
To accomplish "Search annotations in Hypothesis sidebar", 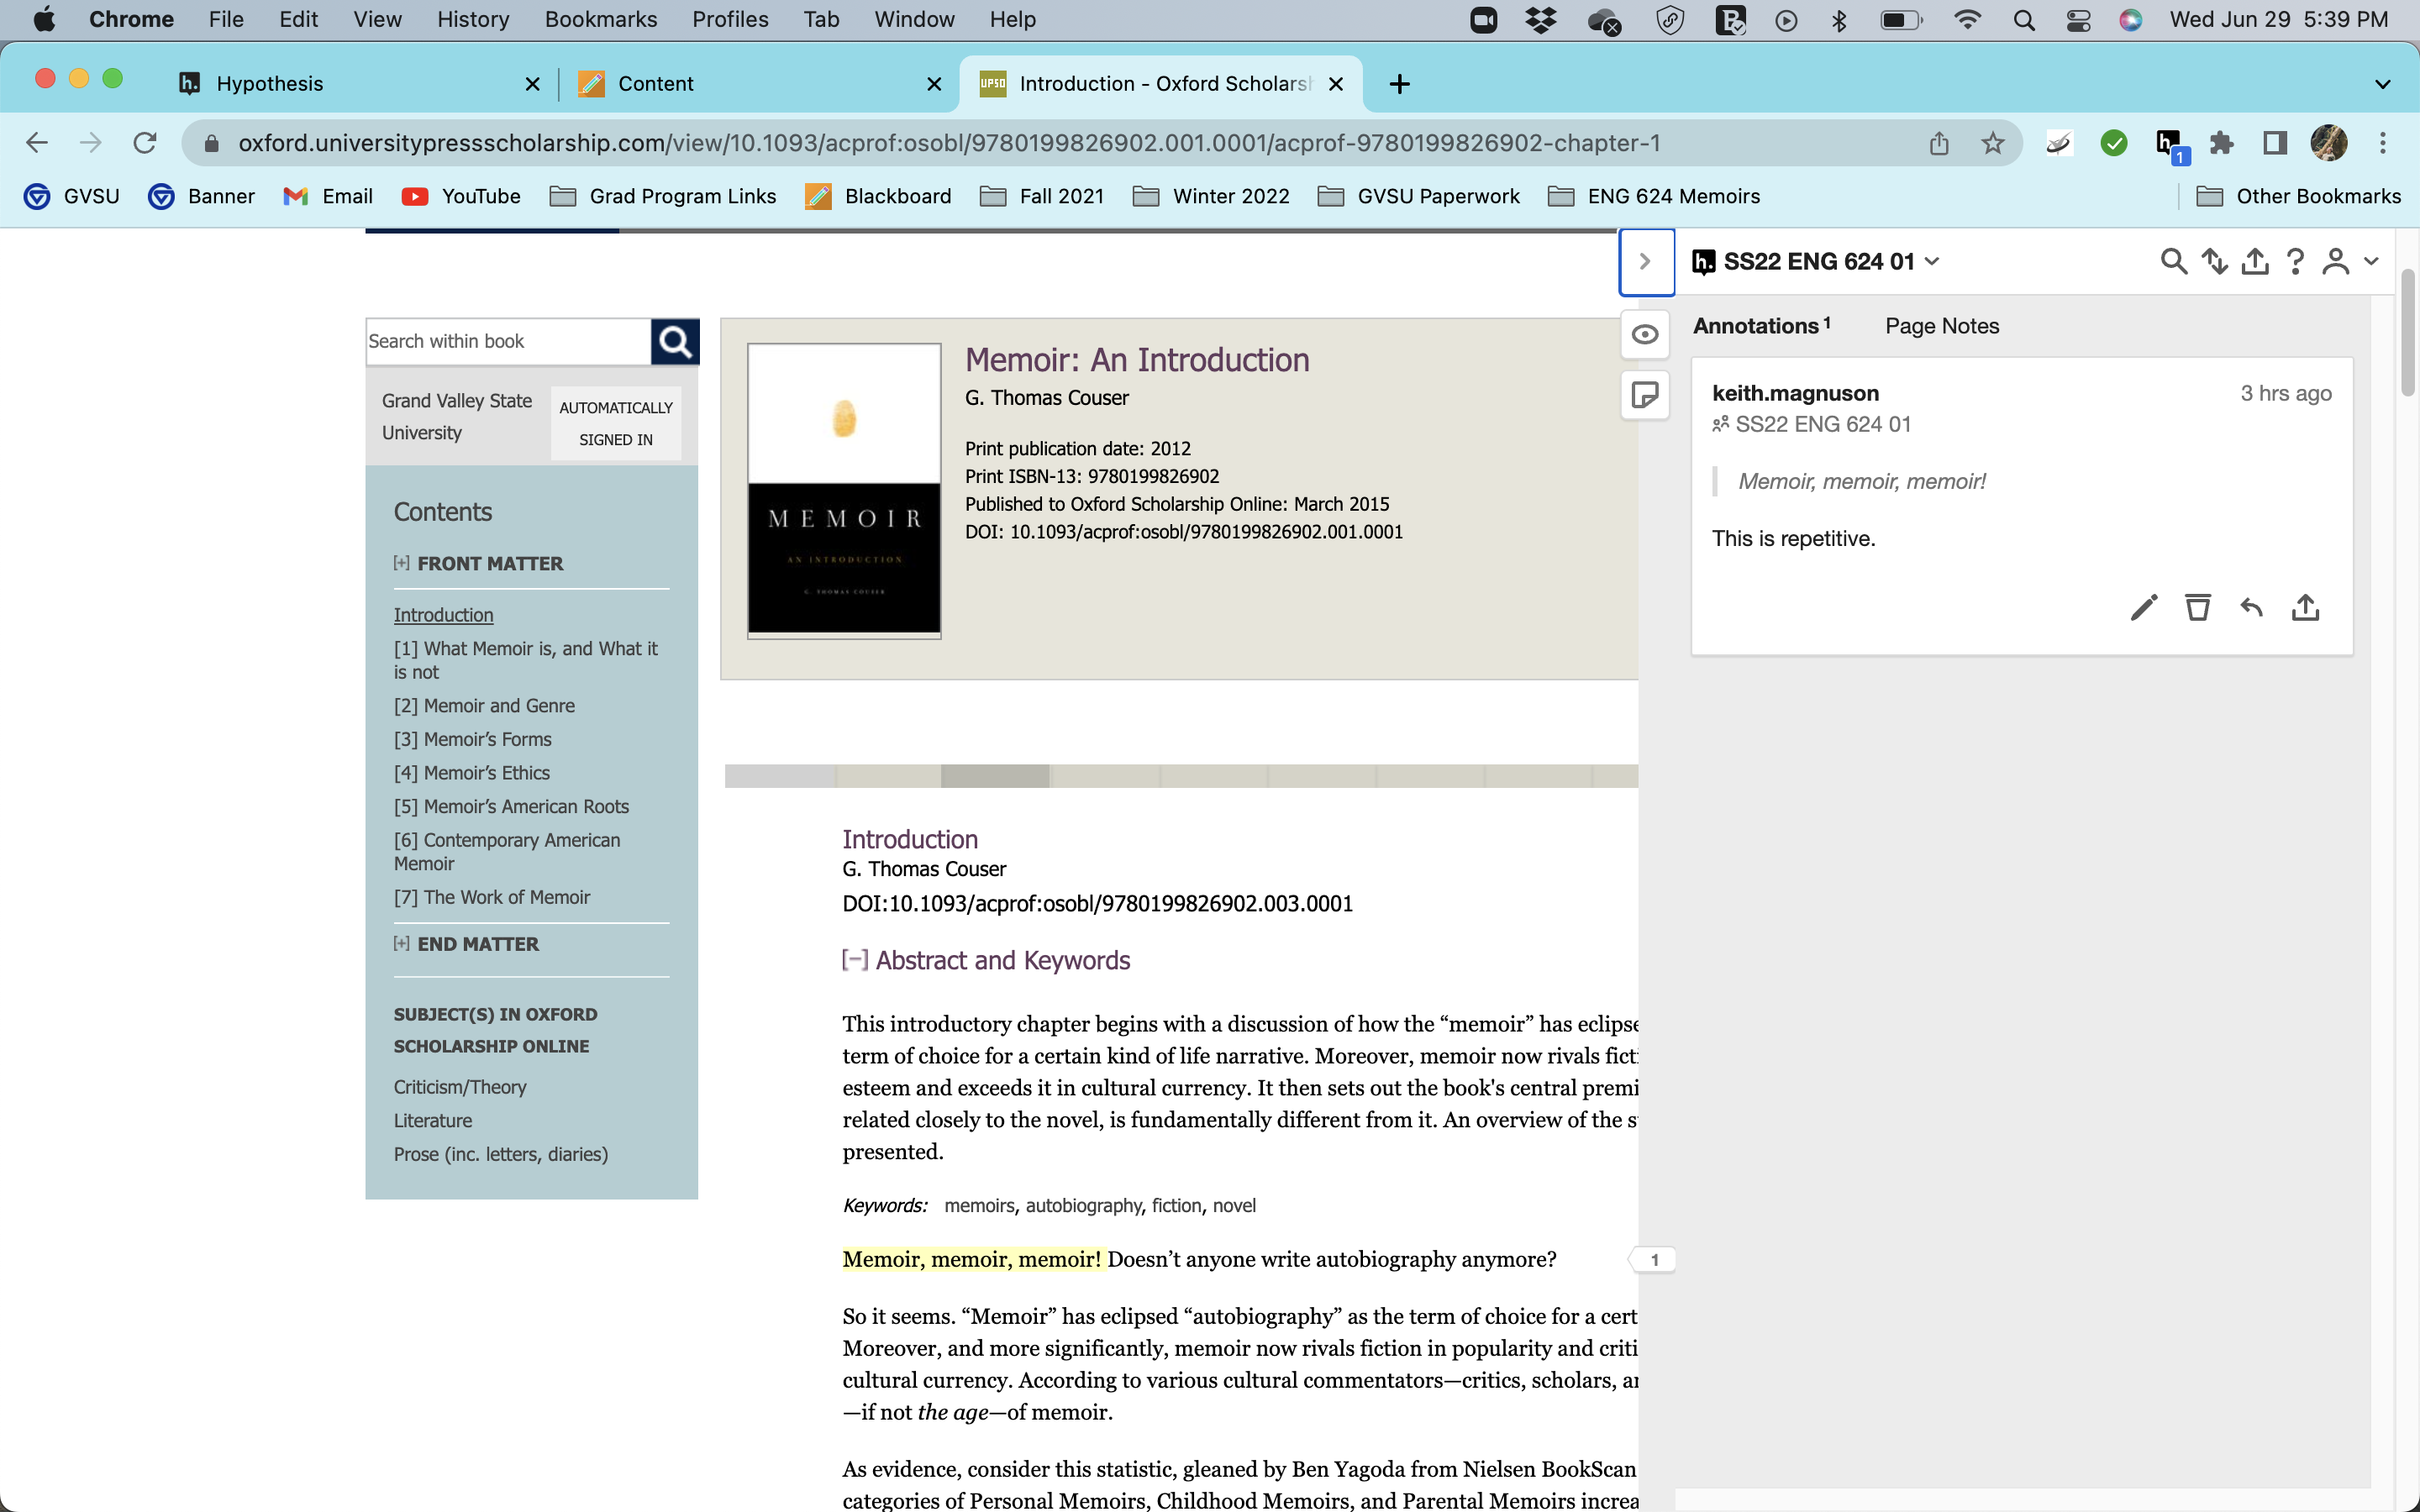I will pyautogui.click(x=2173, y=262).
